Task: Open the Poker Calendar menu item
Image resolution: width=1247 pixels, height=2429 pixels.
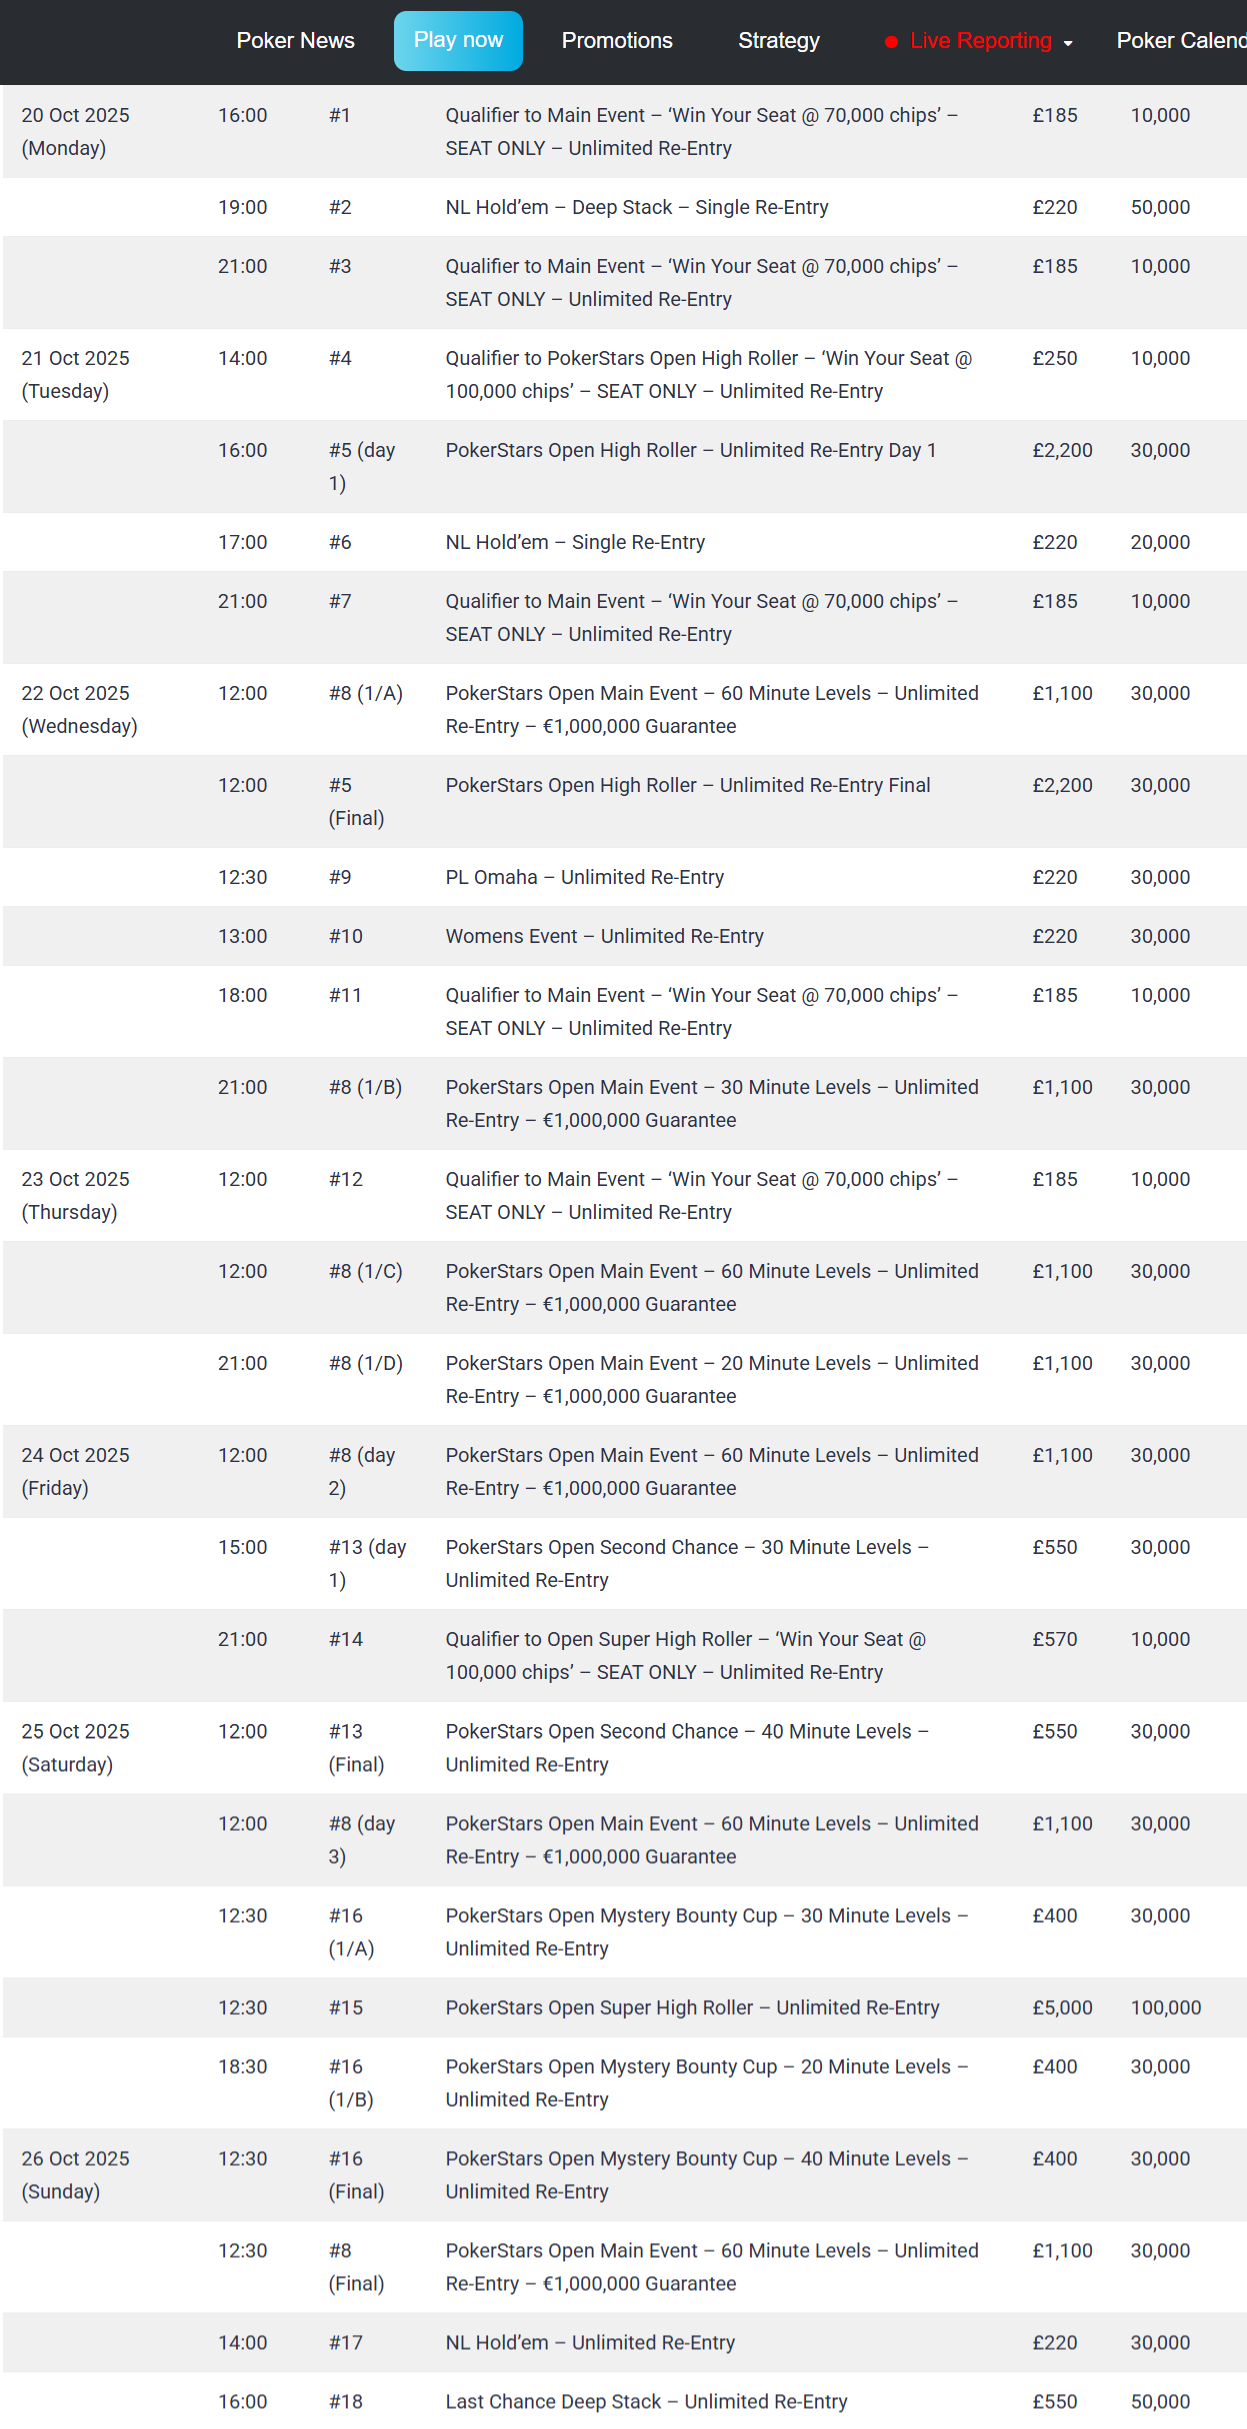Action: (1180, 41)
